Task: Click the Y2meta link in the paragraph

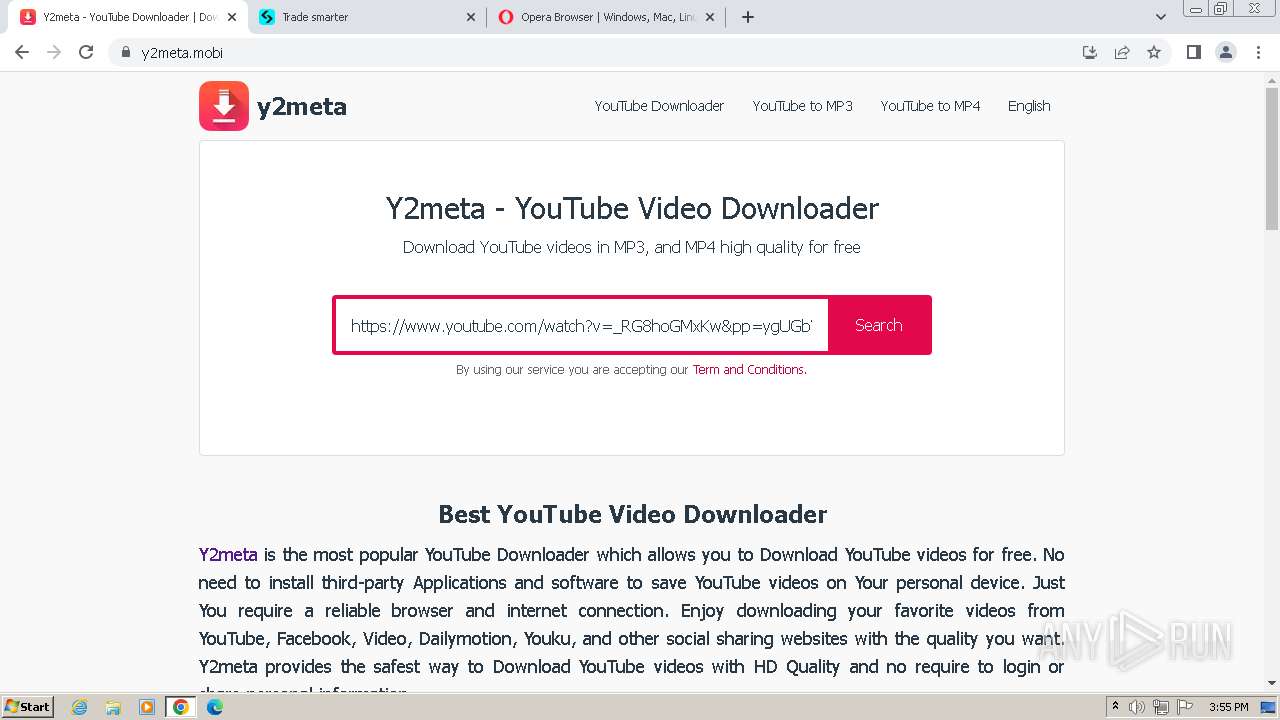Action: coord(228,554)
